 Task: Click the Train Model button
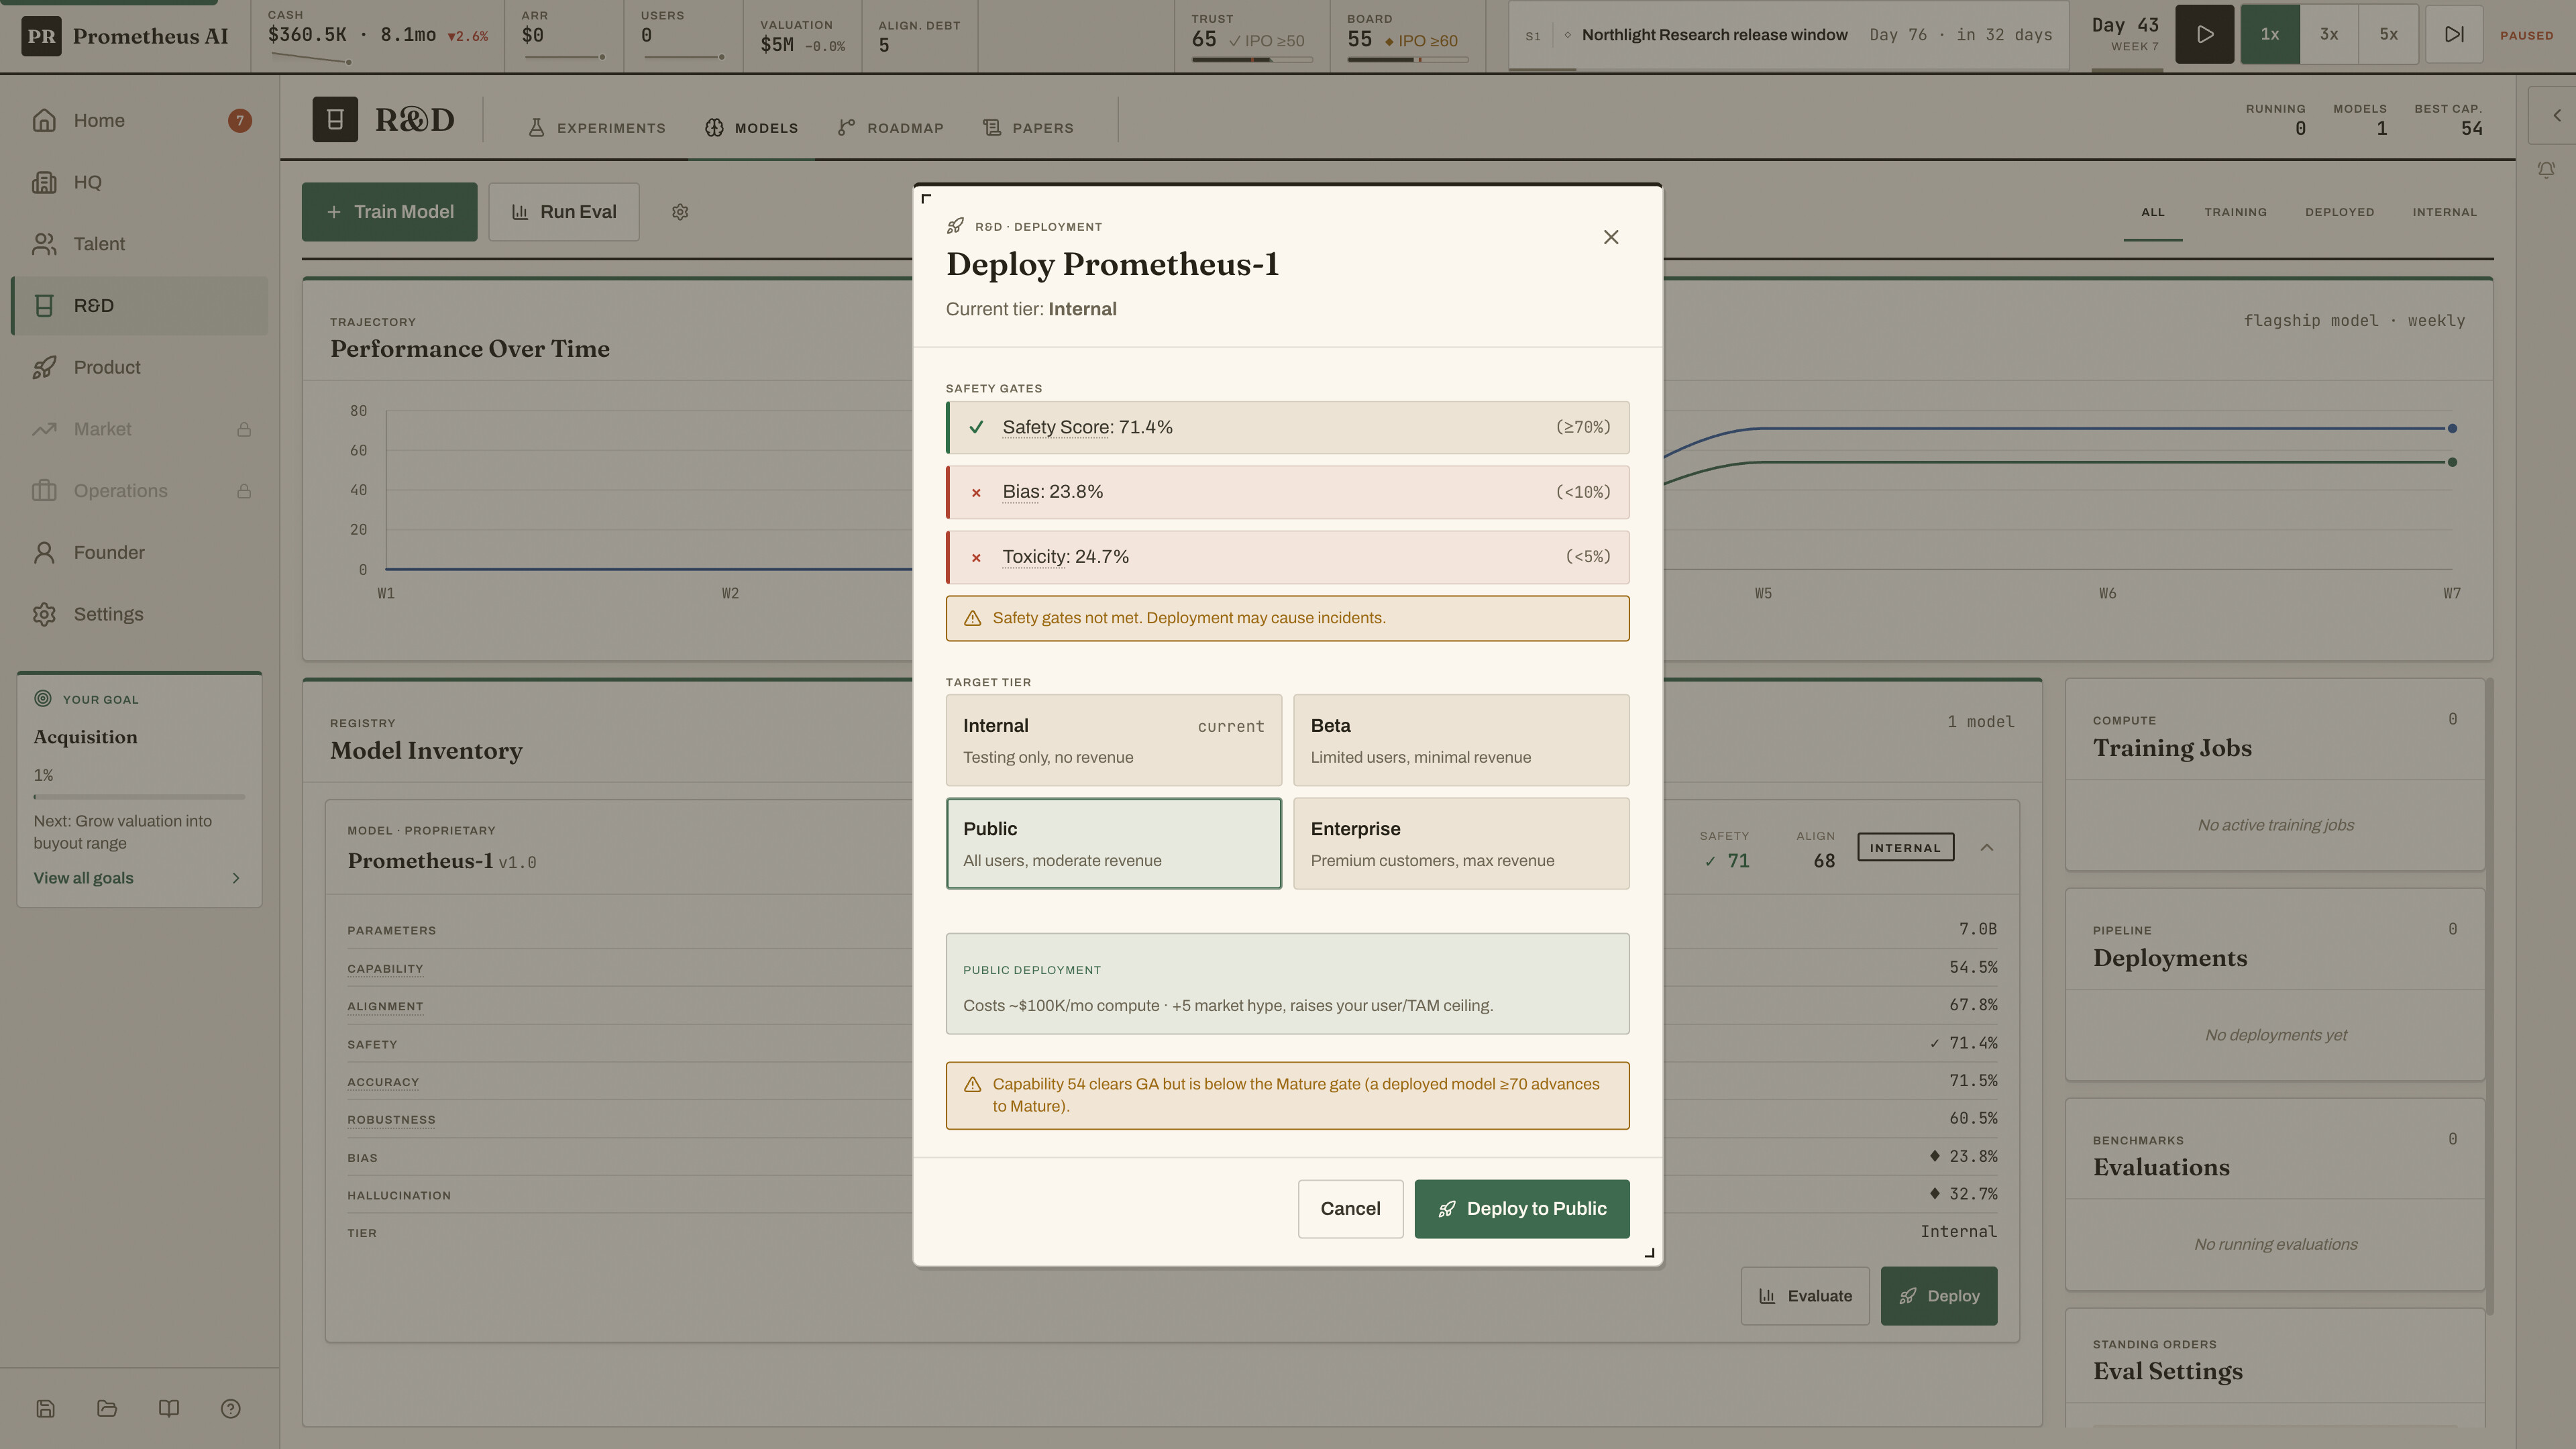point(389,212)
